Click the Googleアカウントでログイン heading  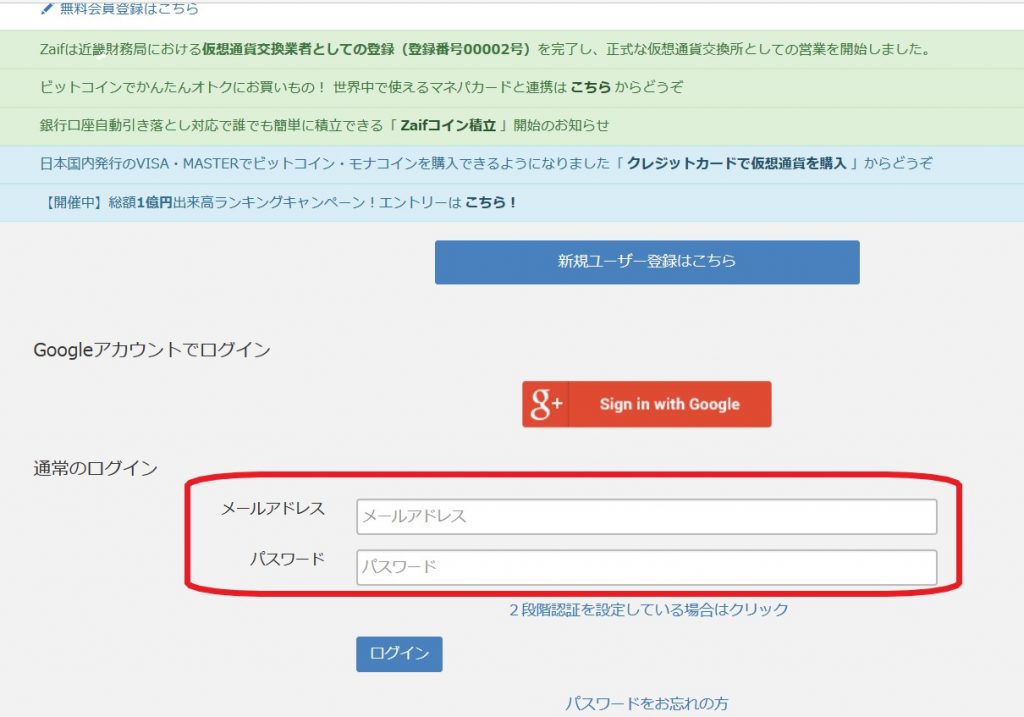pyautogui.click(x=152, y=350)
